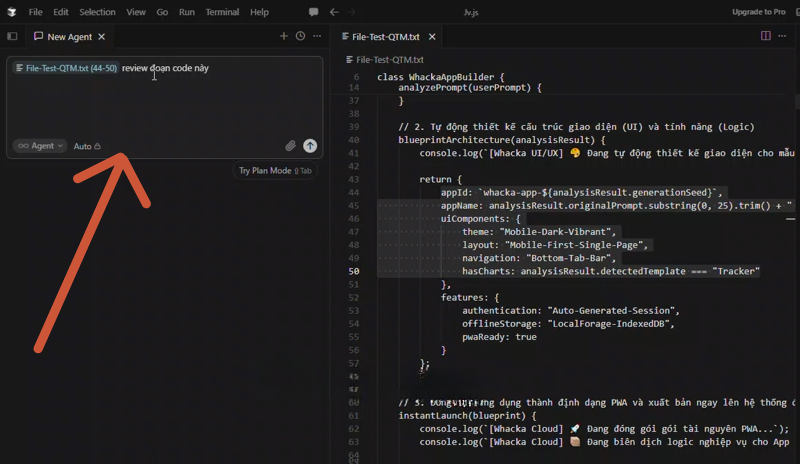Open the Edit menu
Image resolution: width=800 pixels, height=464 pixels.
click(x=61, y=12)
